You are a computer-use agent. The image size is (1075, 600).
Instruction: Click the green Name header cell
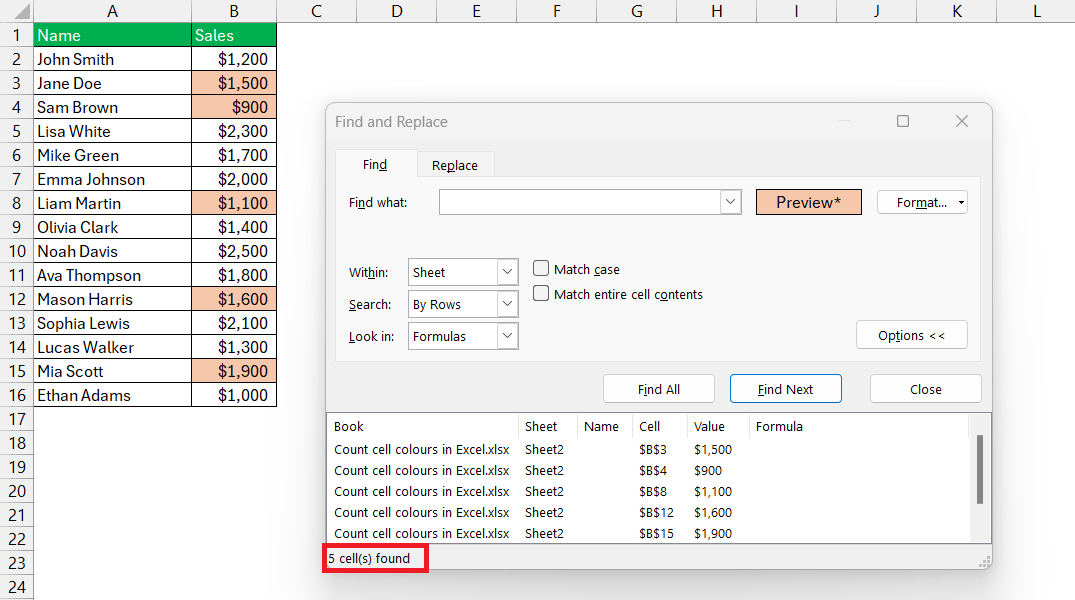pos(112,35)
